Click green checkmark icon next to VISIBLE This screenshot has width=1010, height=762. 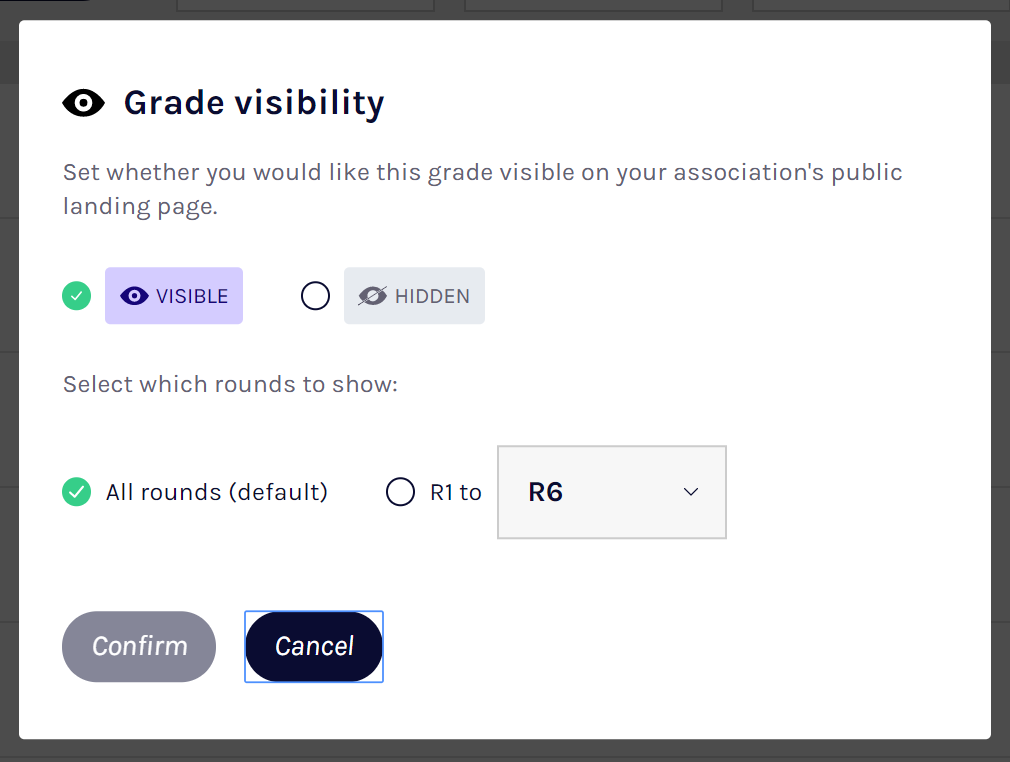click(x=77, y=296)
